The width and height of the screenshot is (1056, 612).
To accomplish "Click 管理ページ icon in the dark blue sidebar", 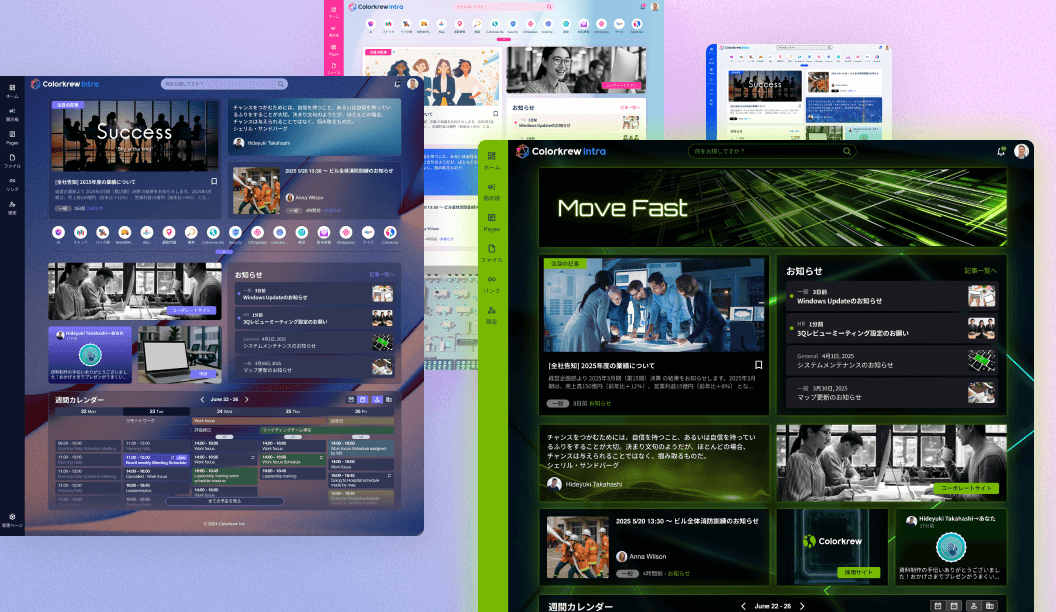I will pyautogui.click(x=12, y=518).
